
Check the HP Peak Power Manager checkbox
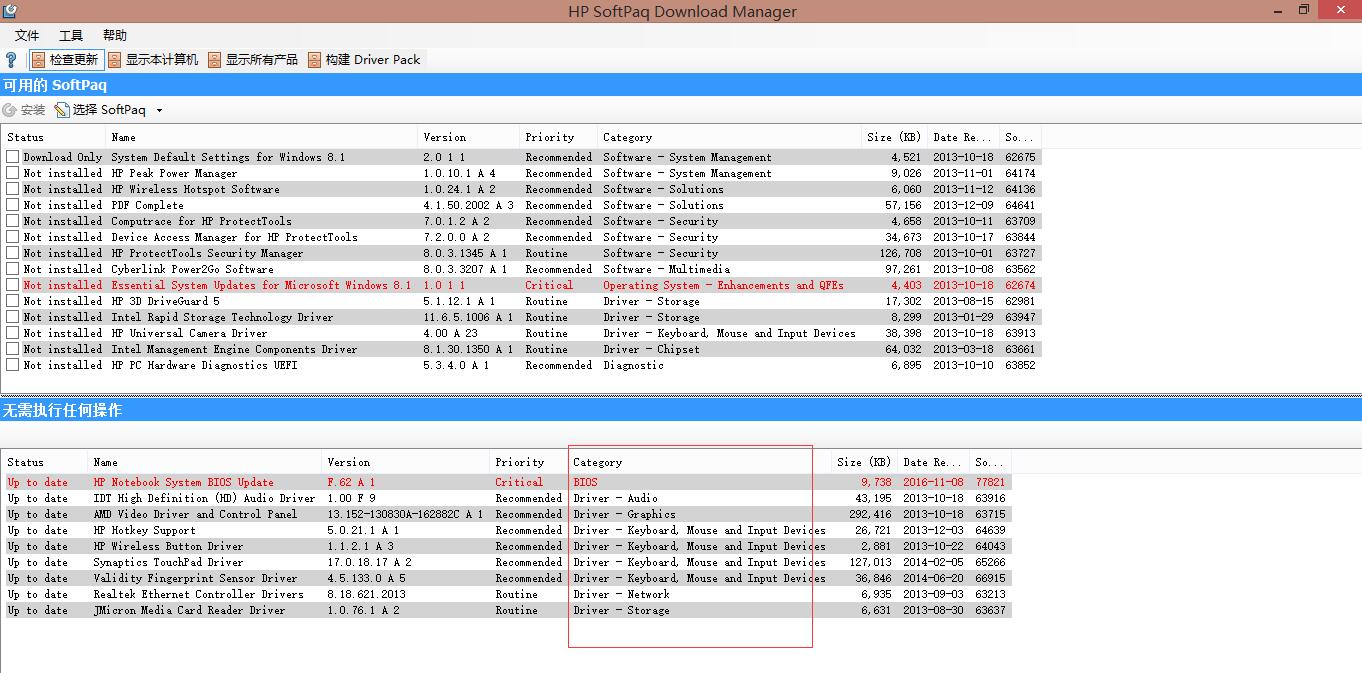(x=13, y=173)
